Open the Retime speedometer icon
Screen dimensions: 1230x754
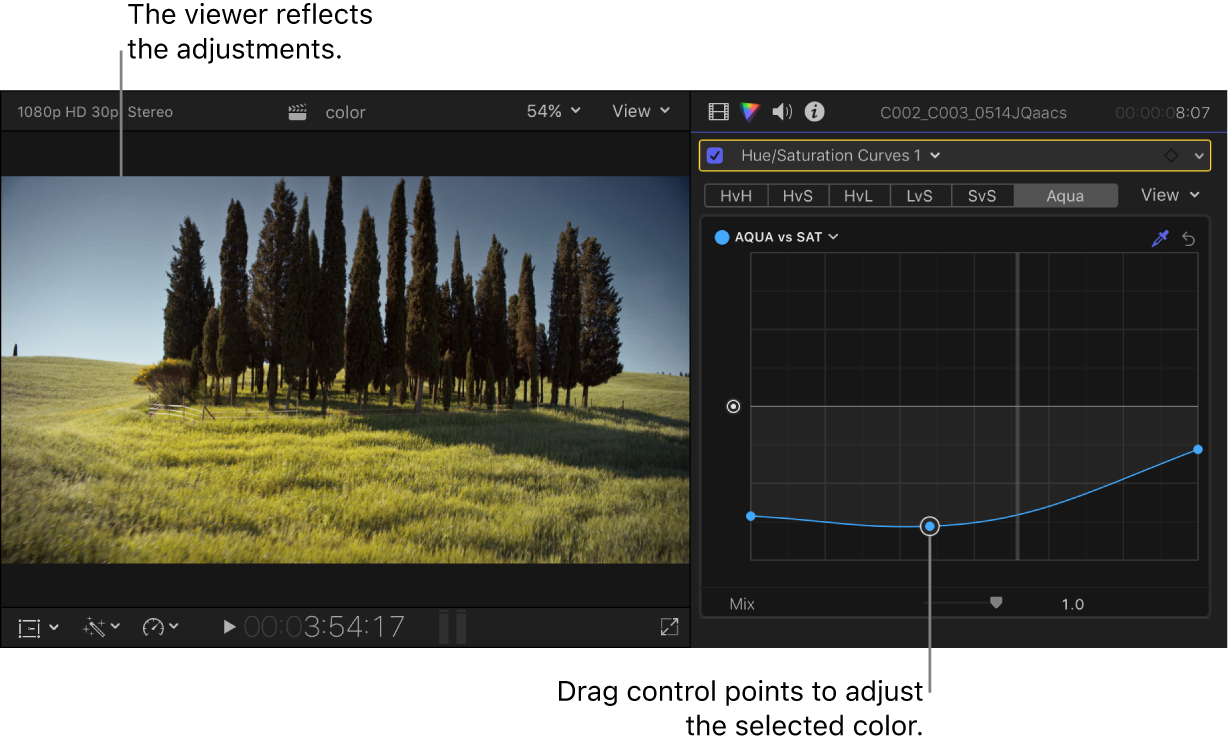(x=156, y=627)
